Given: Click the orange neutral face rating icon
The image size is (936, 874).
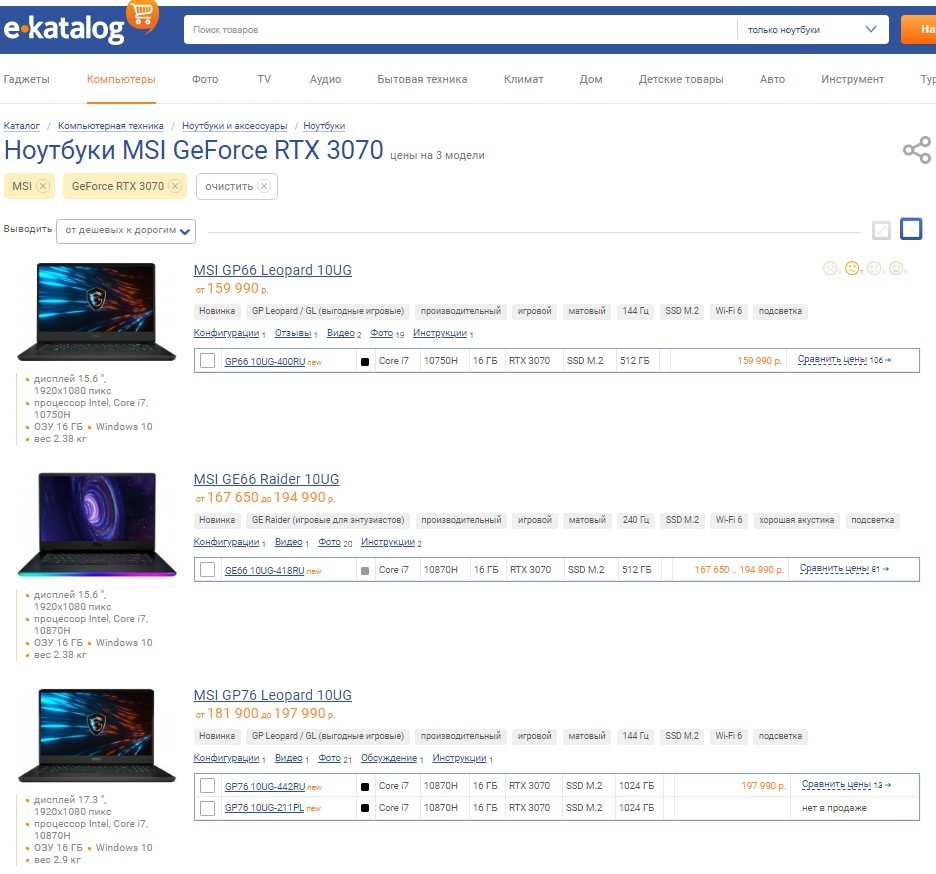Looking at the screenshot, I should (852, 269).
